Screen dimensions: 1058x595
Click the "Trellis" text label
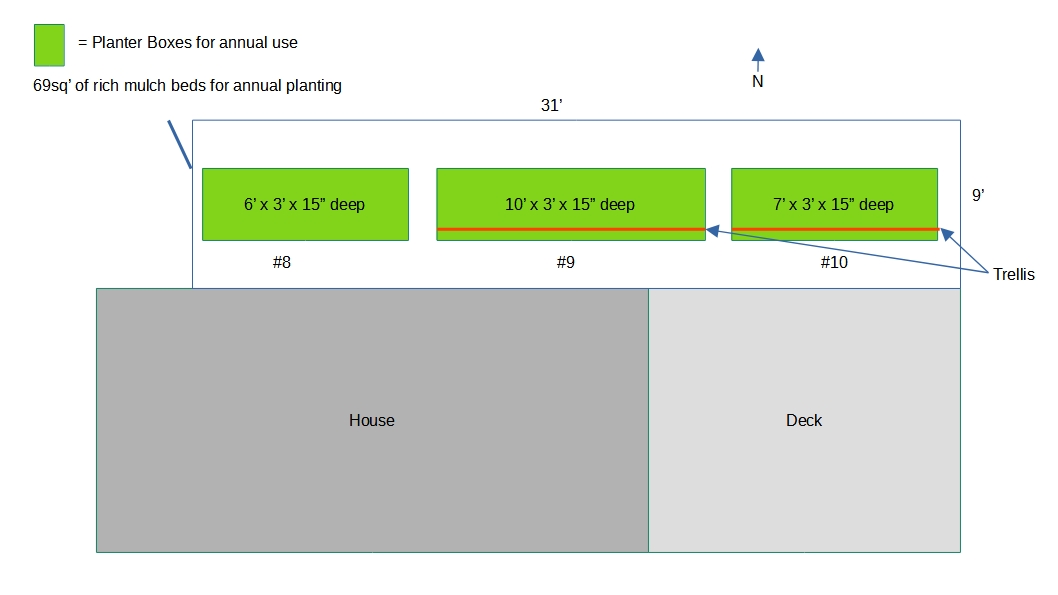(1014, 274)
